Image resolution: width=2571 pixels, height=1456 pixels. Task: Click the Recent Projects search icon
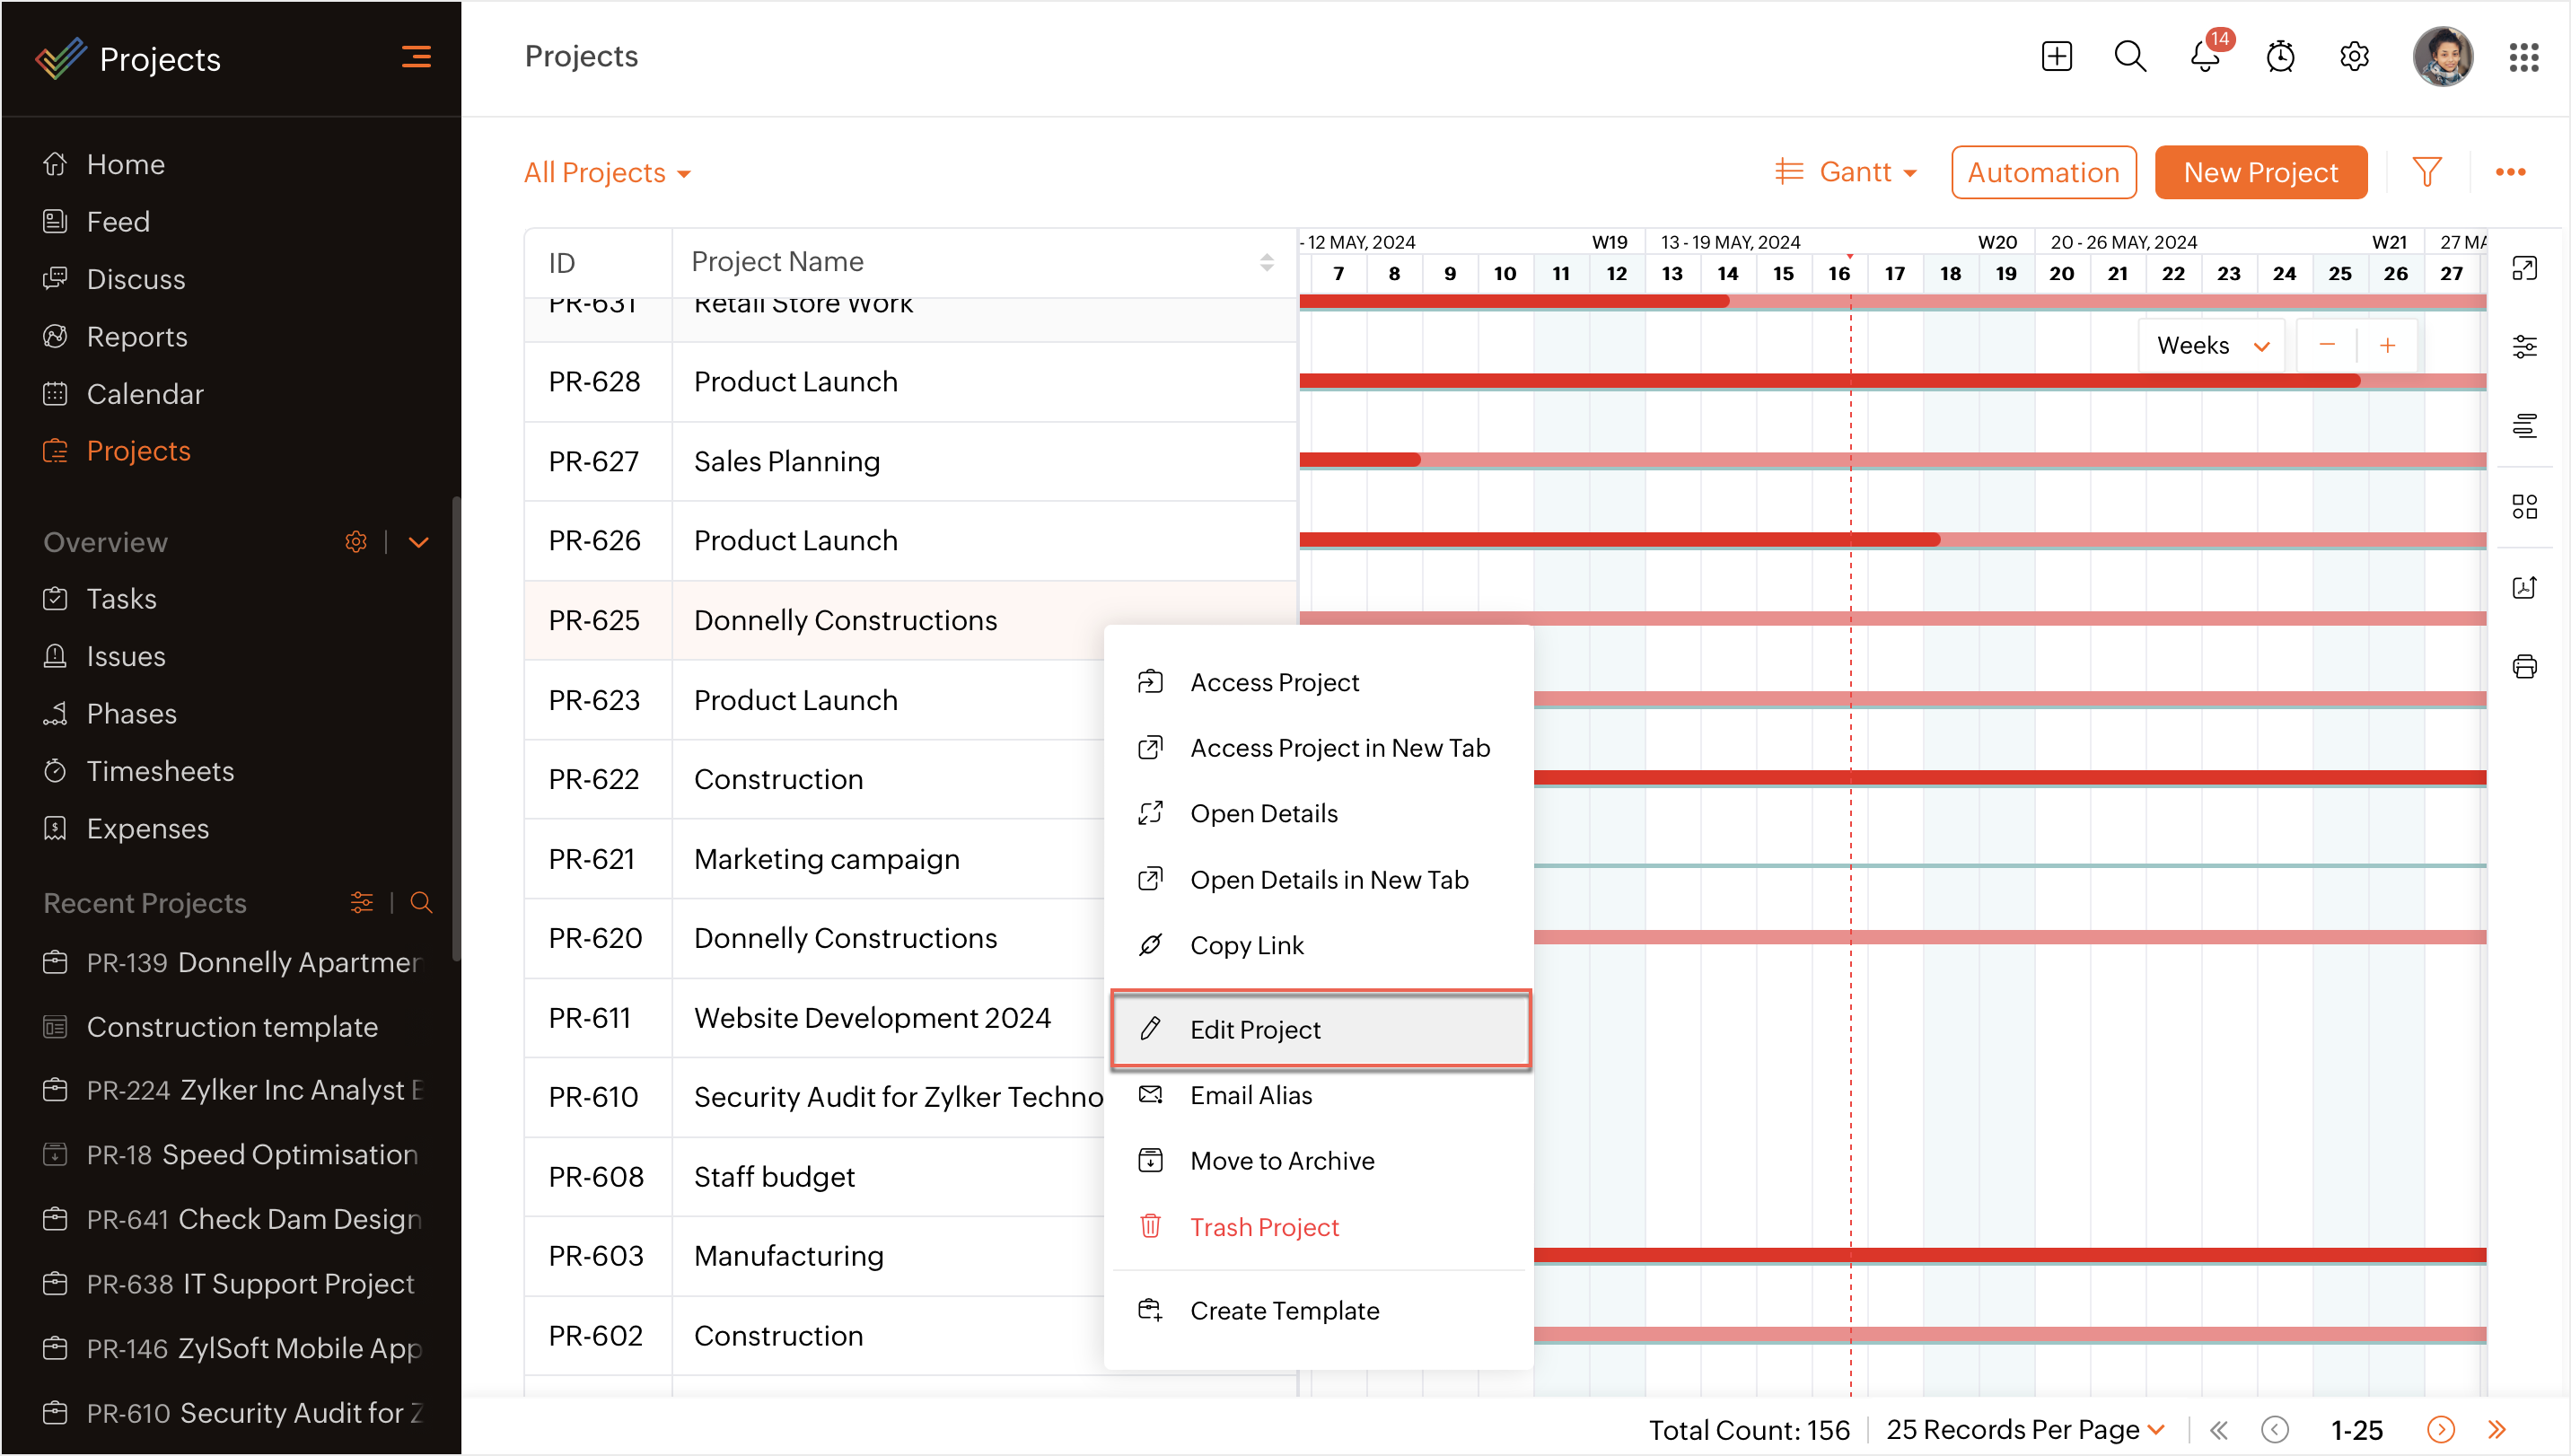click(x=421, y=903)
